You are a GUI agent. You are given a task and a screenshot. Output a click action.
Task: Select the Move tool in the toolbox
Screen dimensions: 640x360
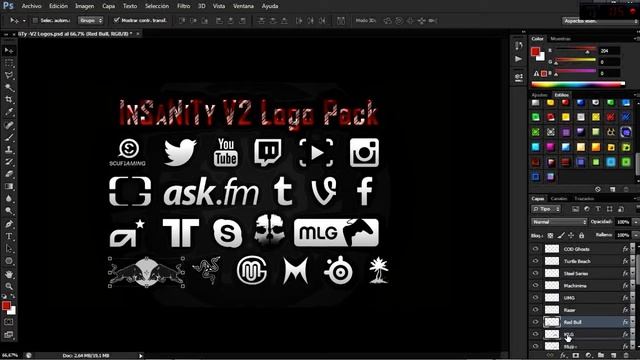coord(9,51)
